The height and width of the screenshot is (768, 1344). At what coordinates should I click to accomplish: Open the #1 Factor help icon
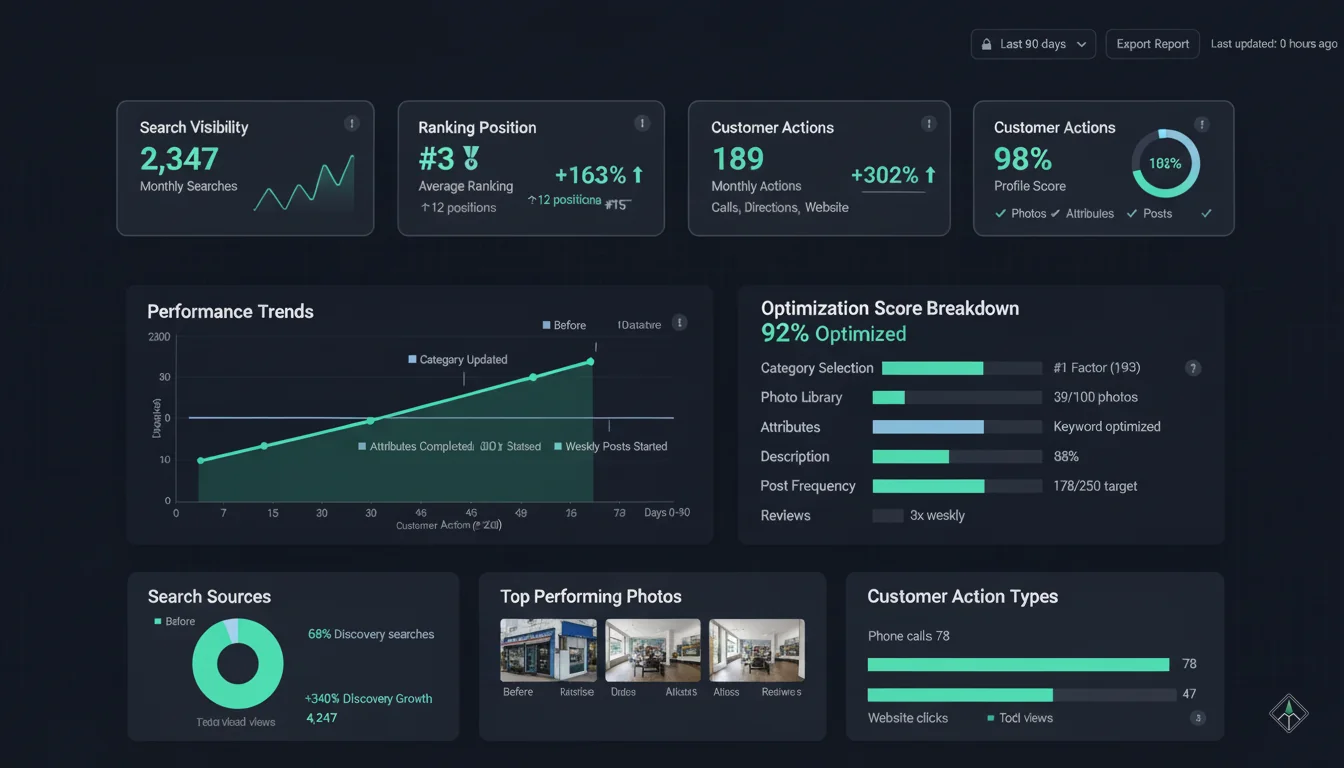coord(1192,368)
